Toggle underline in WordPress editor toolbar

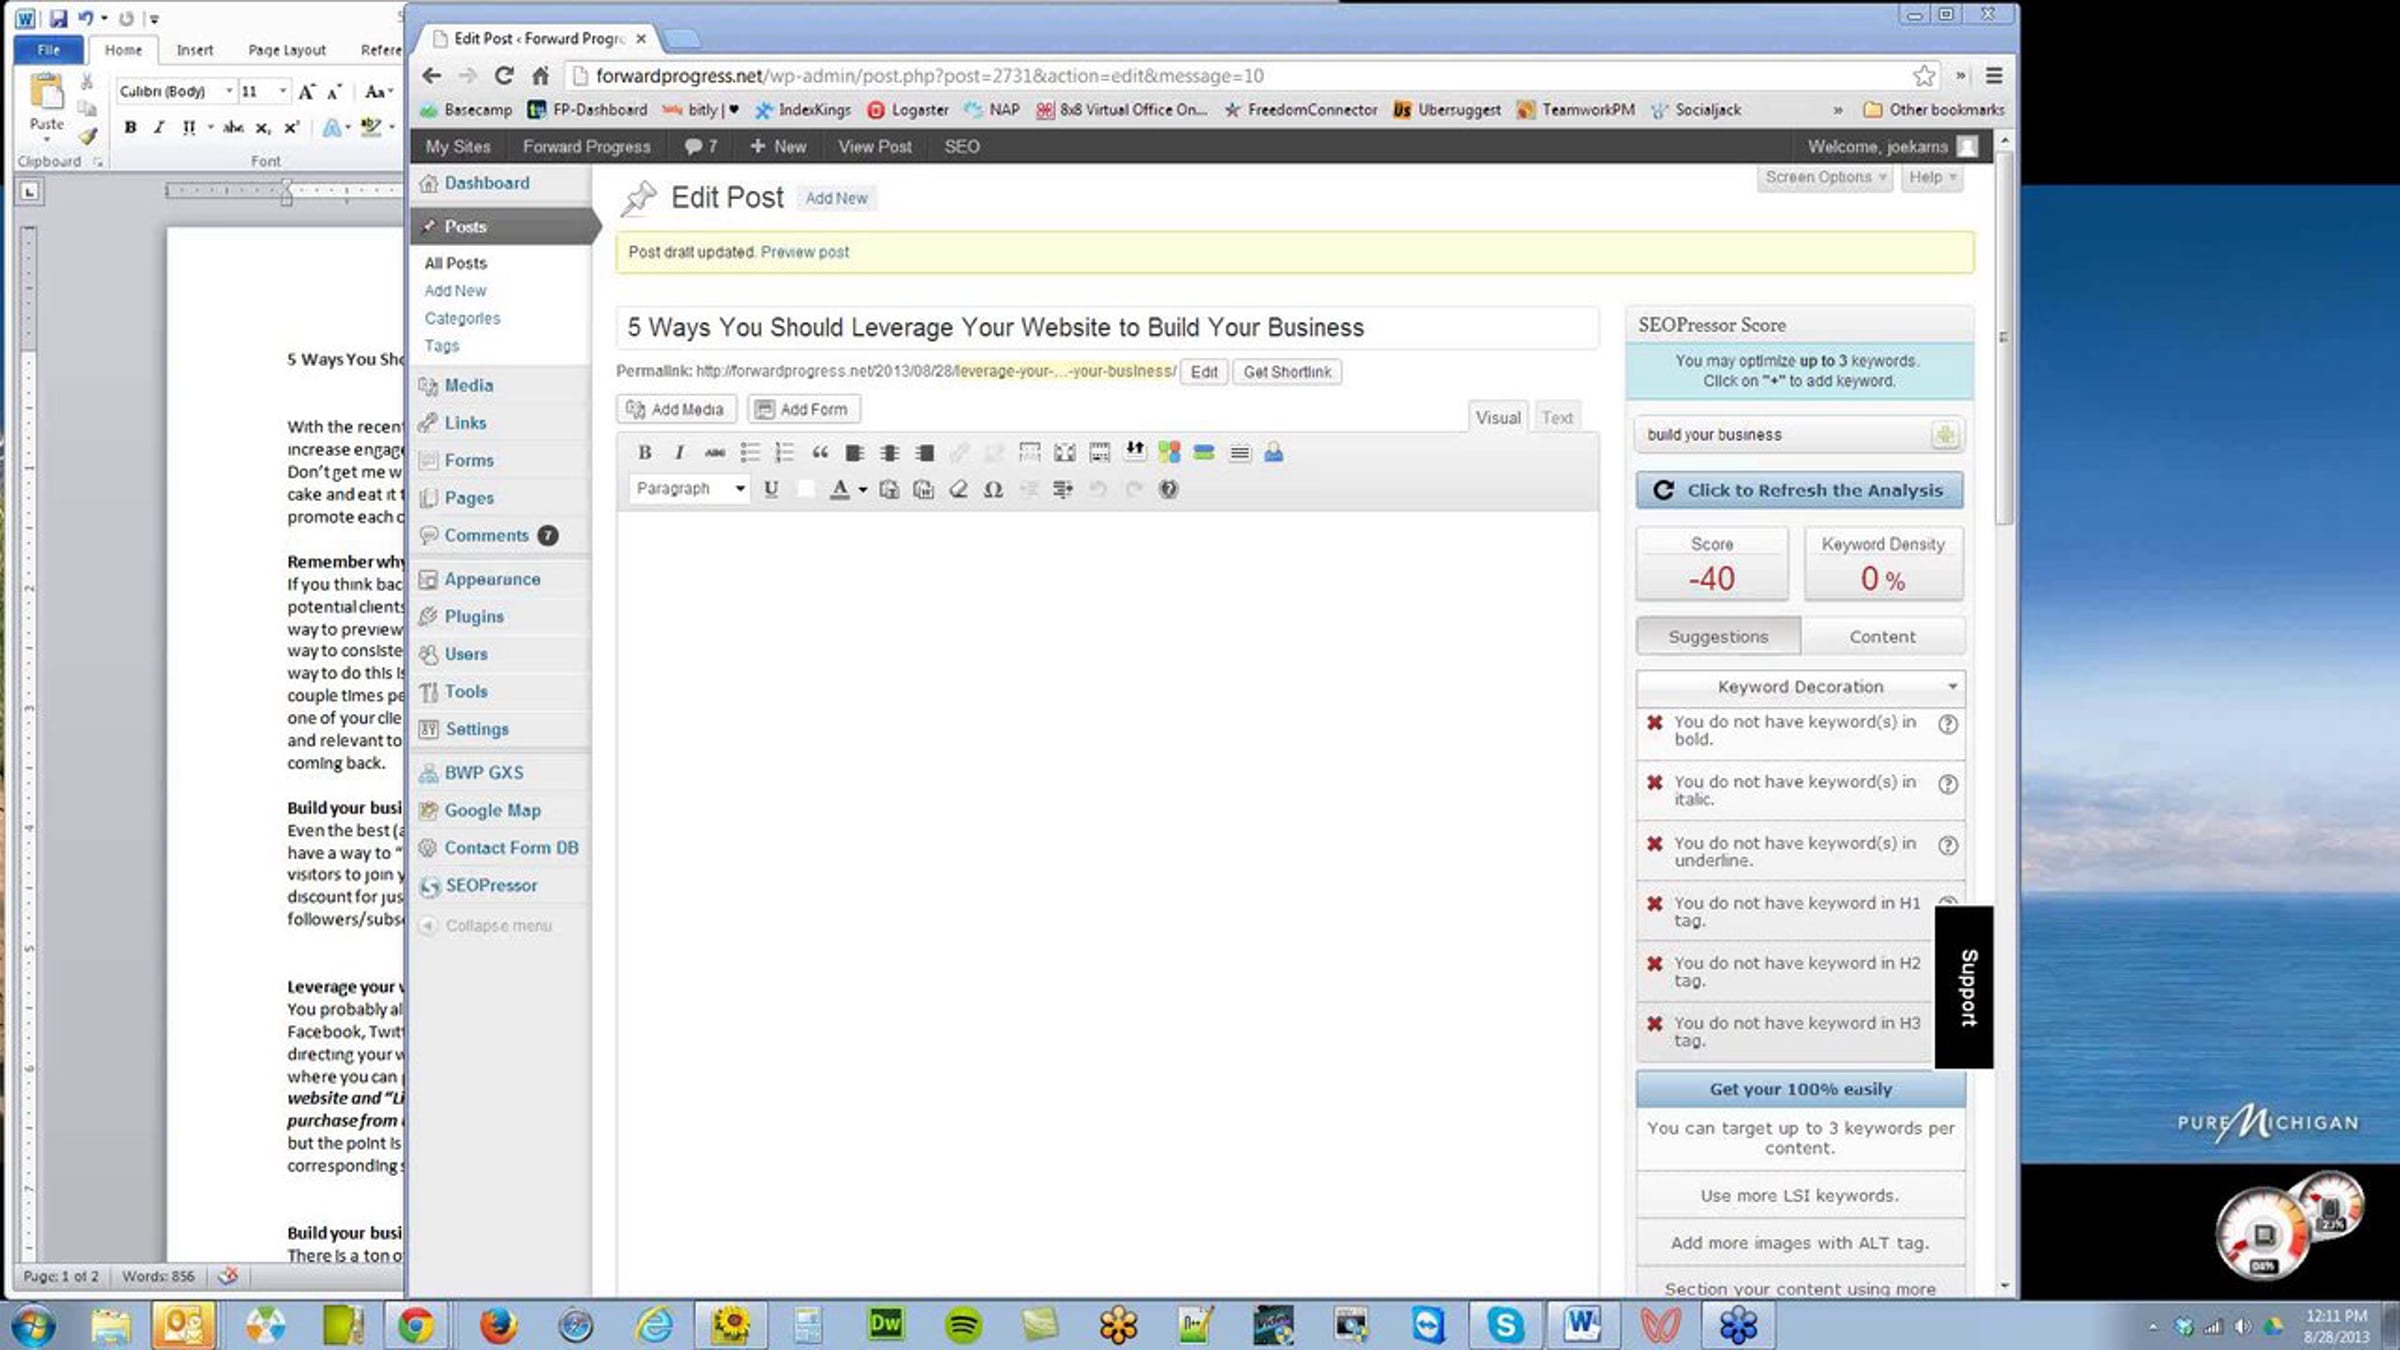tap(771, 489)
